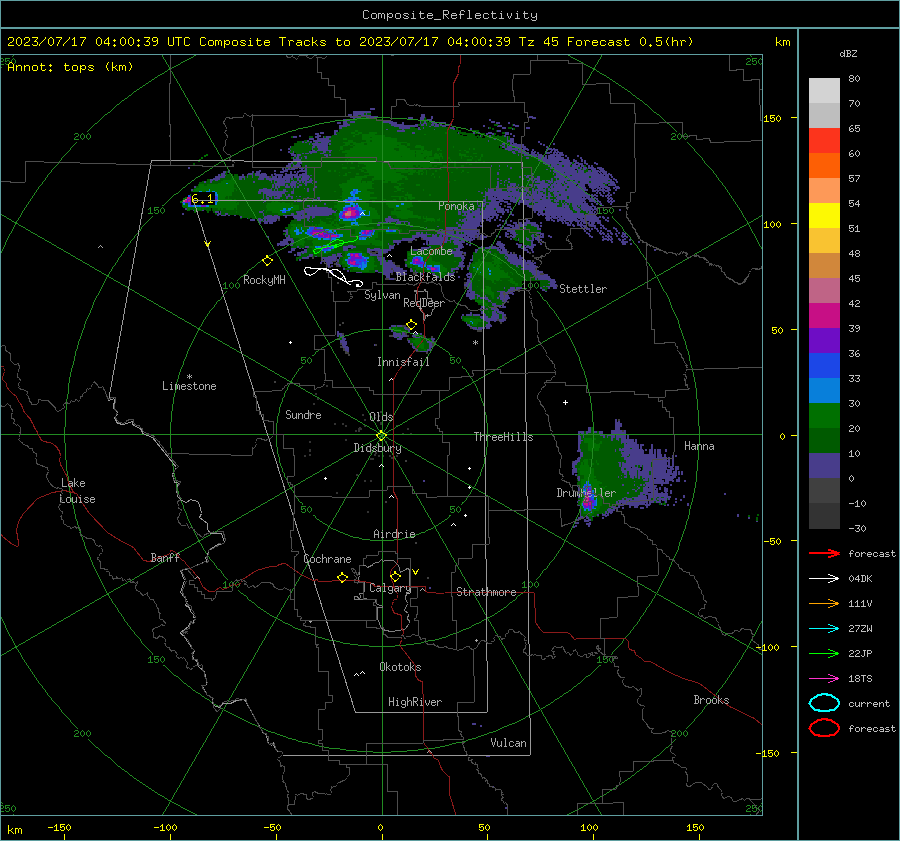Click the yellow diamond marker below RedDeer
Viewport: 900px width, 841px height.
411,325
